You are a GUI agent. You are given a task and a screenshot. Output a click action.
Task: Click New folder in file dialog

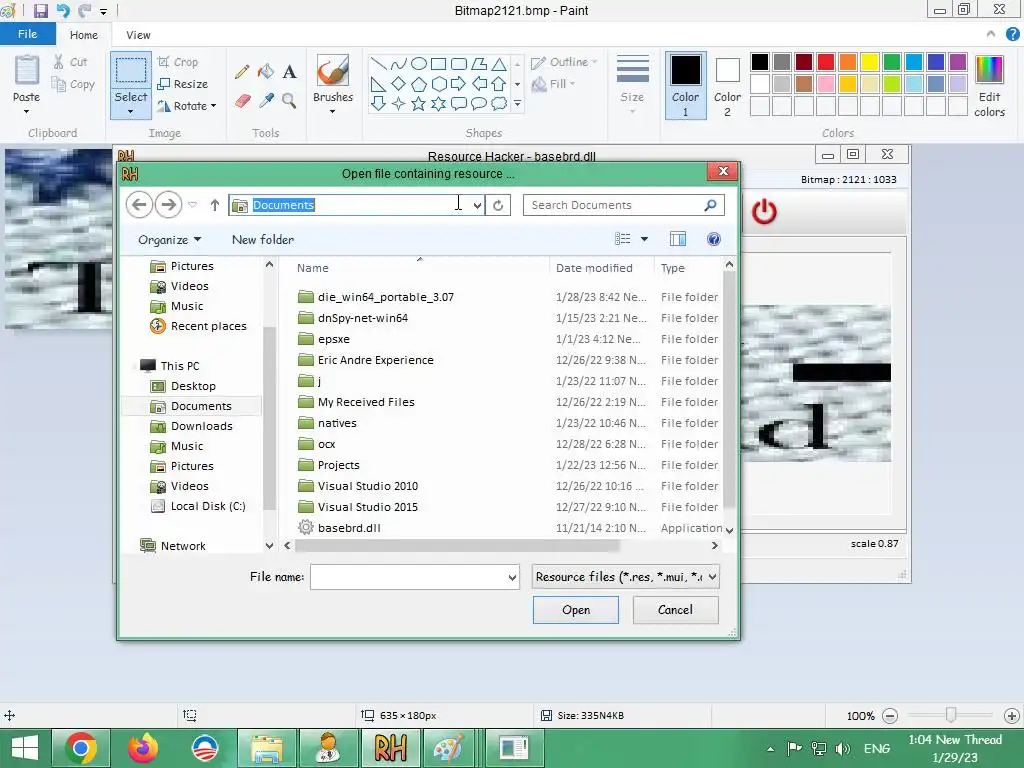tap(263, 240)
